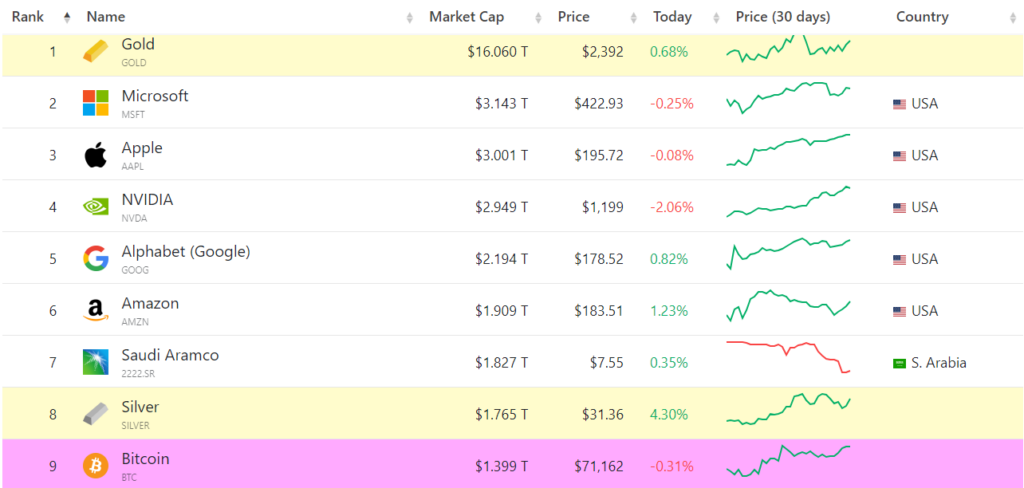1024x488 pixels.
Task: Click the Rank column header
Action: (x=27, y=17)
